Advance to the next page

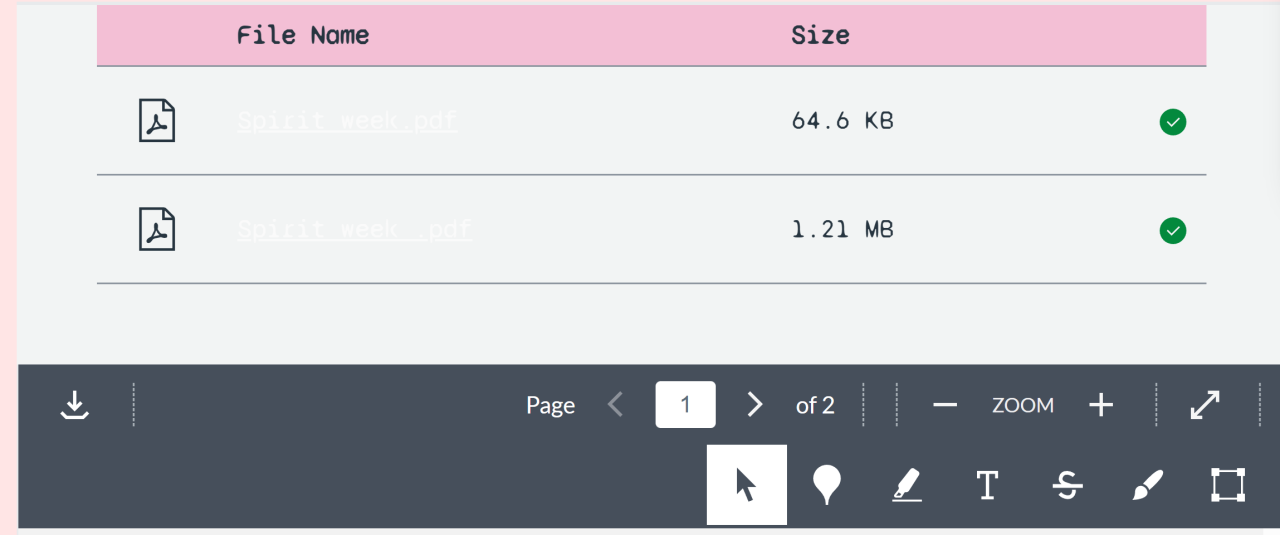pyautogui.click(x=755, y=405)
